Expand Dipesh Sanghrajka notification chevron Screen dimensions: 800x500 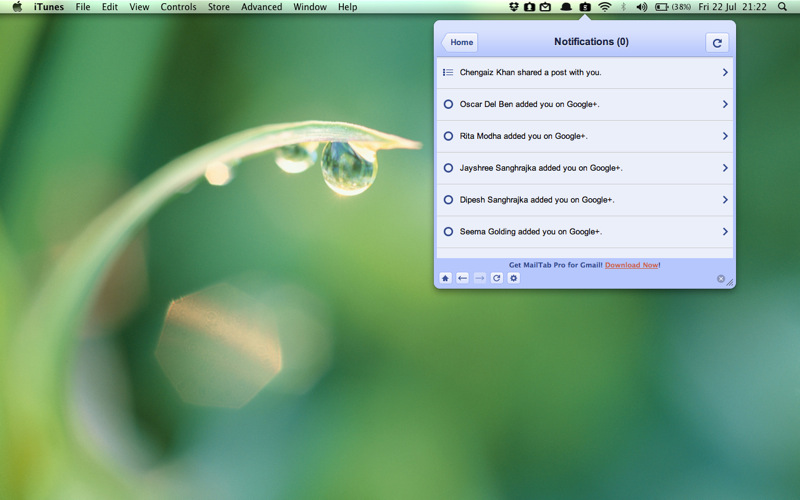(725, 200)
